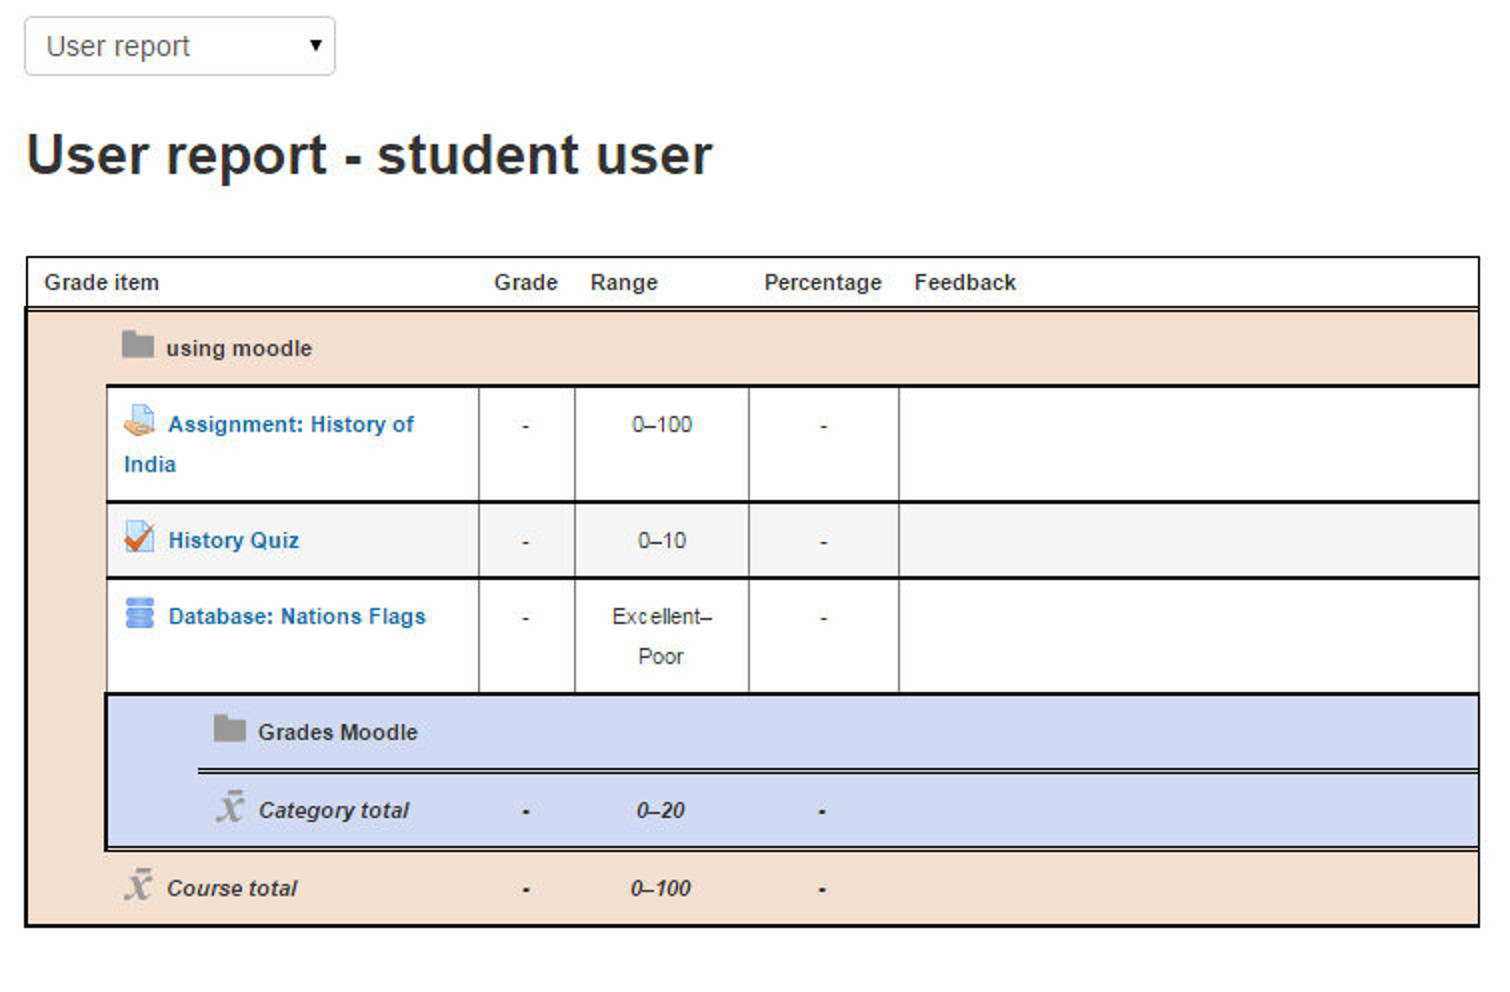Expand the Grades Moodle category row
1510x992 pixels.
tap(337, 731)
